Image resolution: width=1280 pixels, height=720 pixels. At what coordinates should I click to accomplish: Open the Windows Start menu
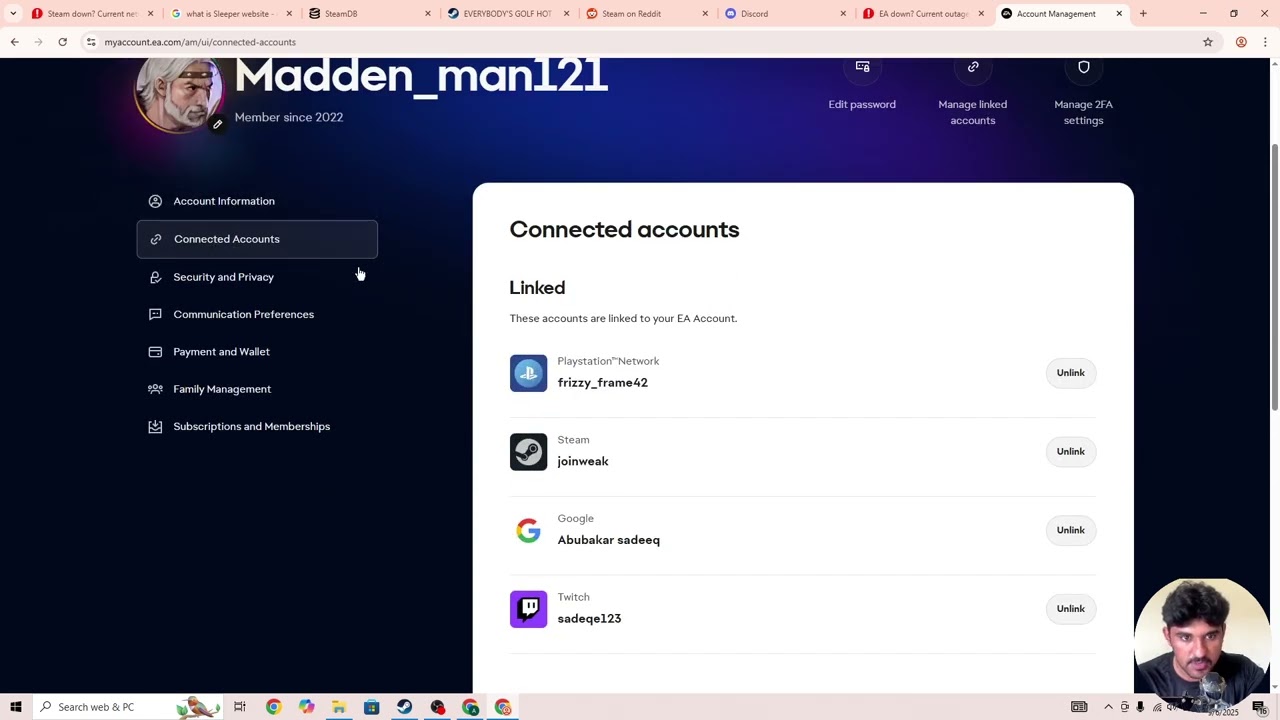click(16, 707)
